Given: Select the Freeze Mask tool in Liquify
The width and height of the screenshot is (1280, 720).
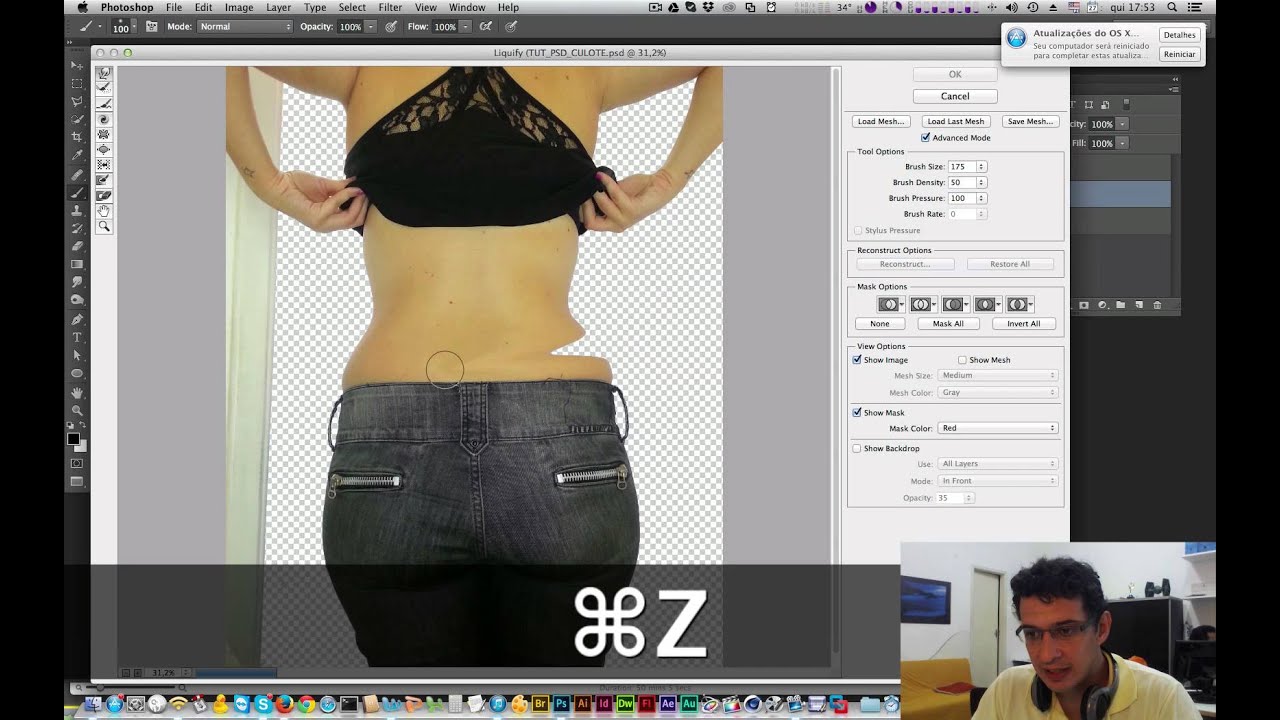Looking at the screenshot, I should click(x=104, y=181).
